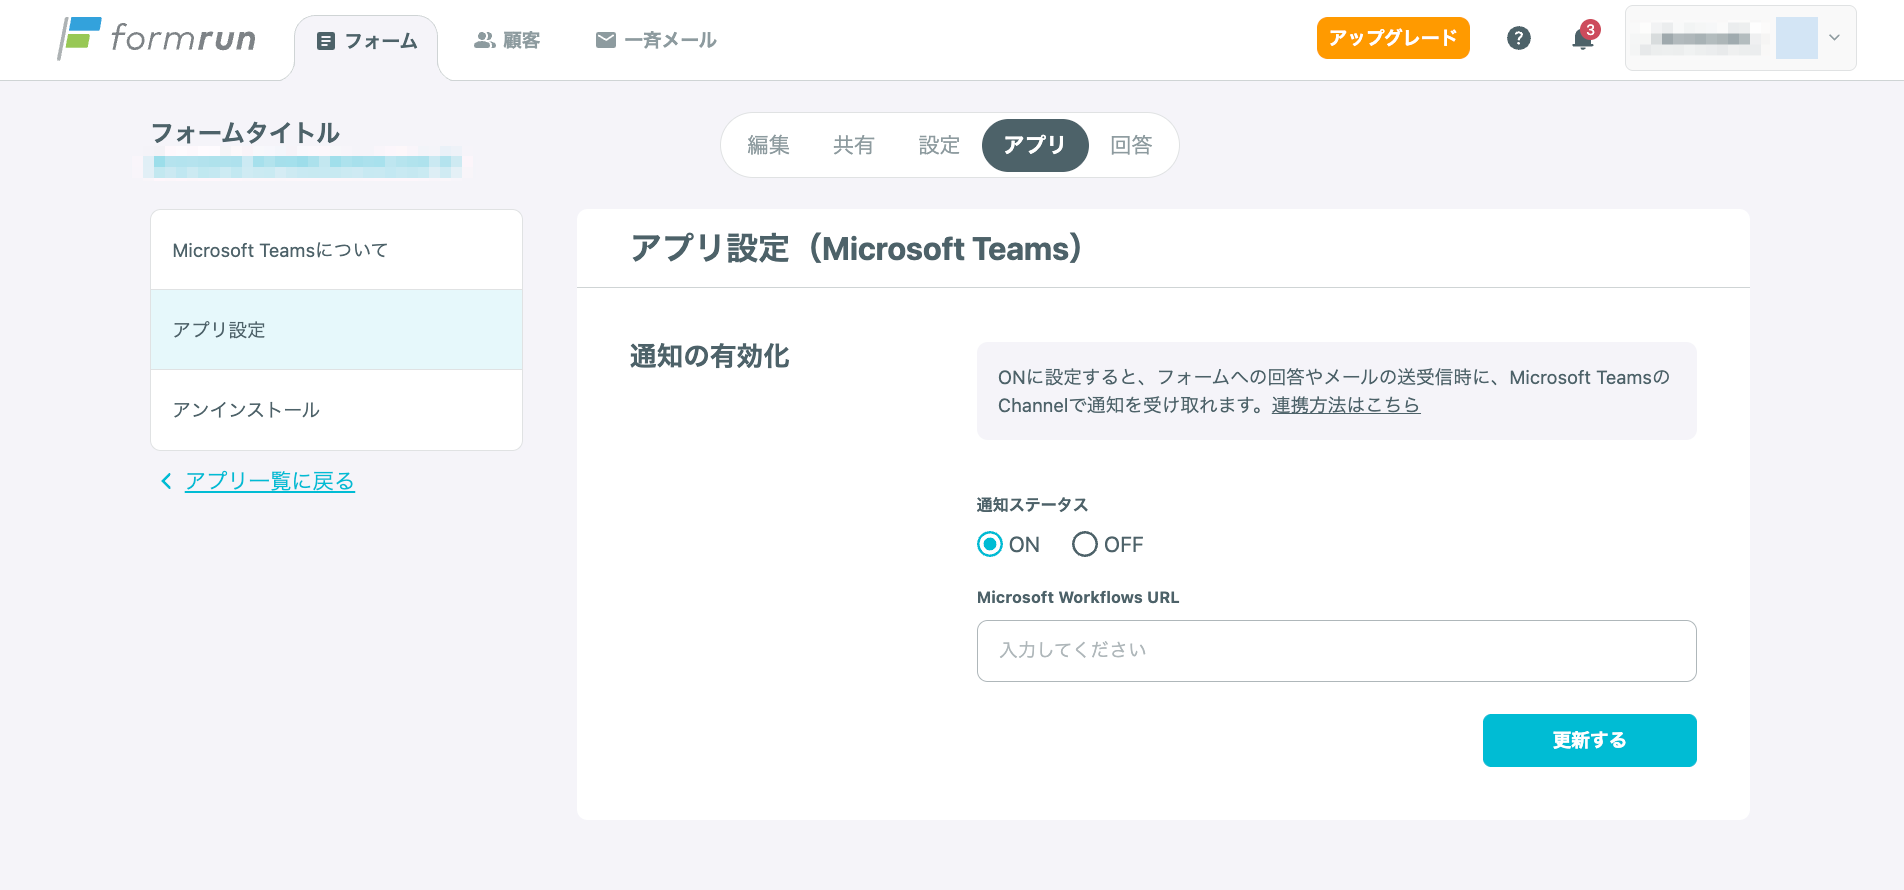The height and width of the screenshot is (890, 1904).
Task: Click the back chevron beside アプリ一覧に戻る
Action: (x=166, y=481)
